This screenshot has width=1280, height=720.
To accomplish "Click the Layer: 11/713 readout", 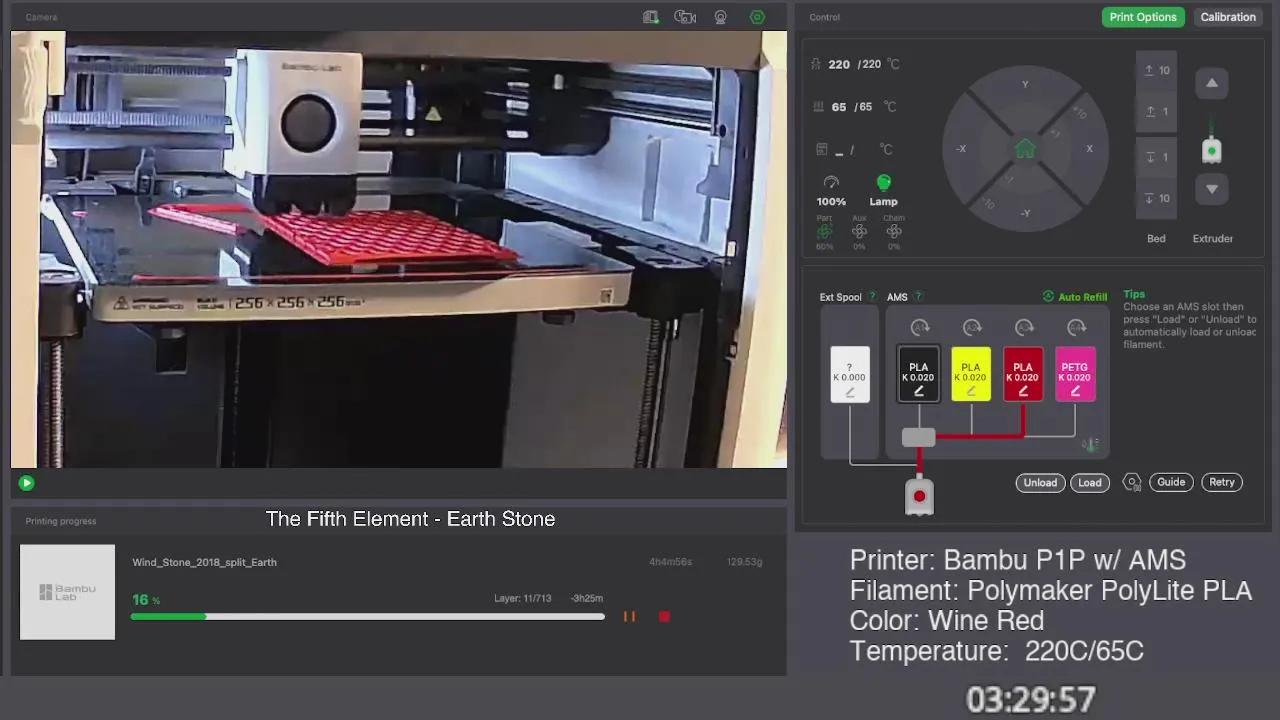I will point(523,599).
